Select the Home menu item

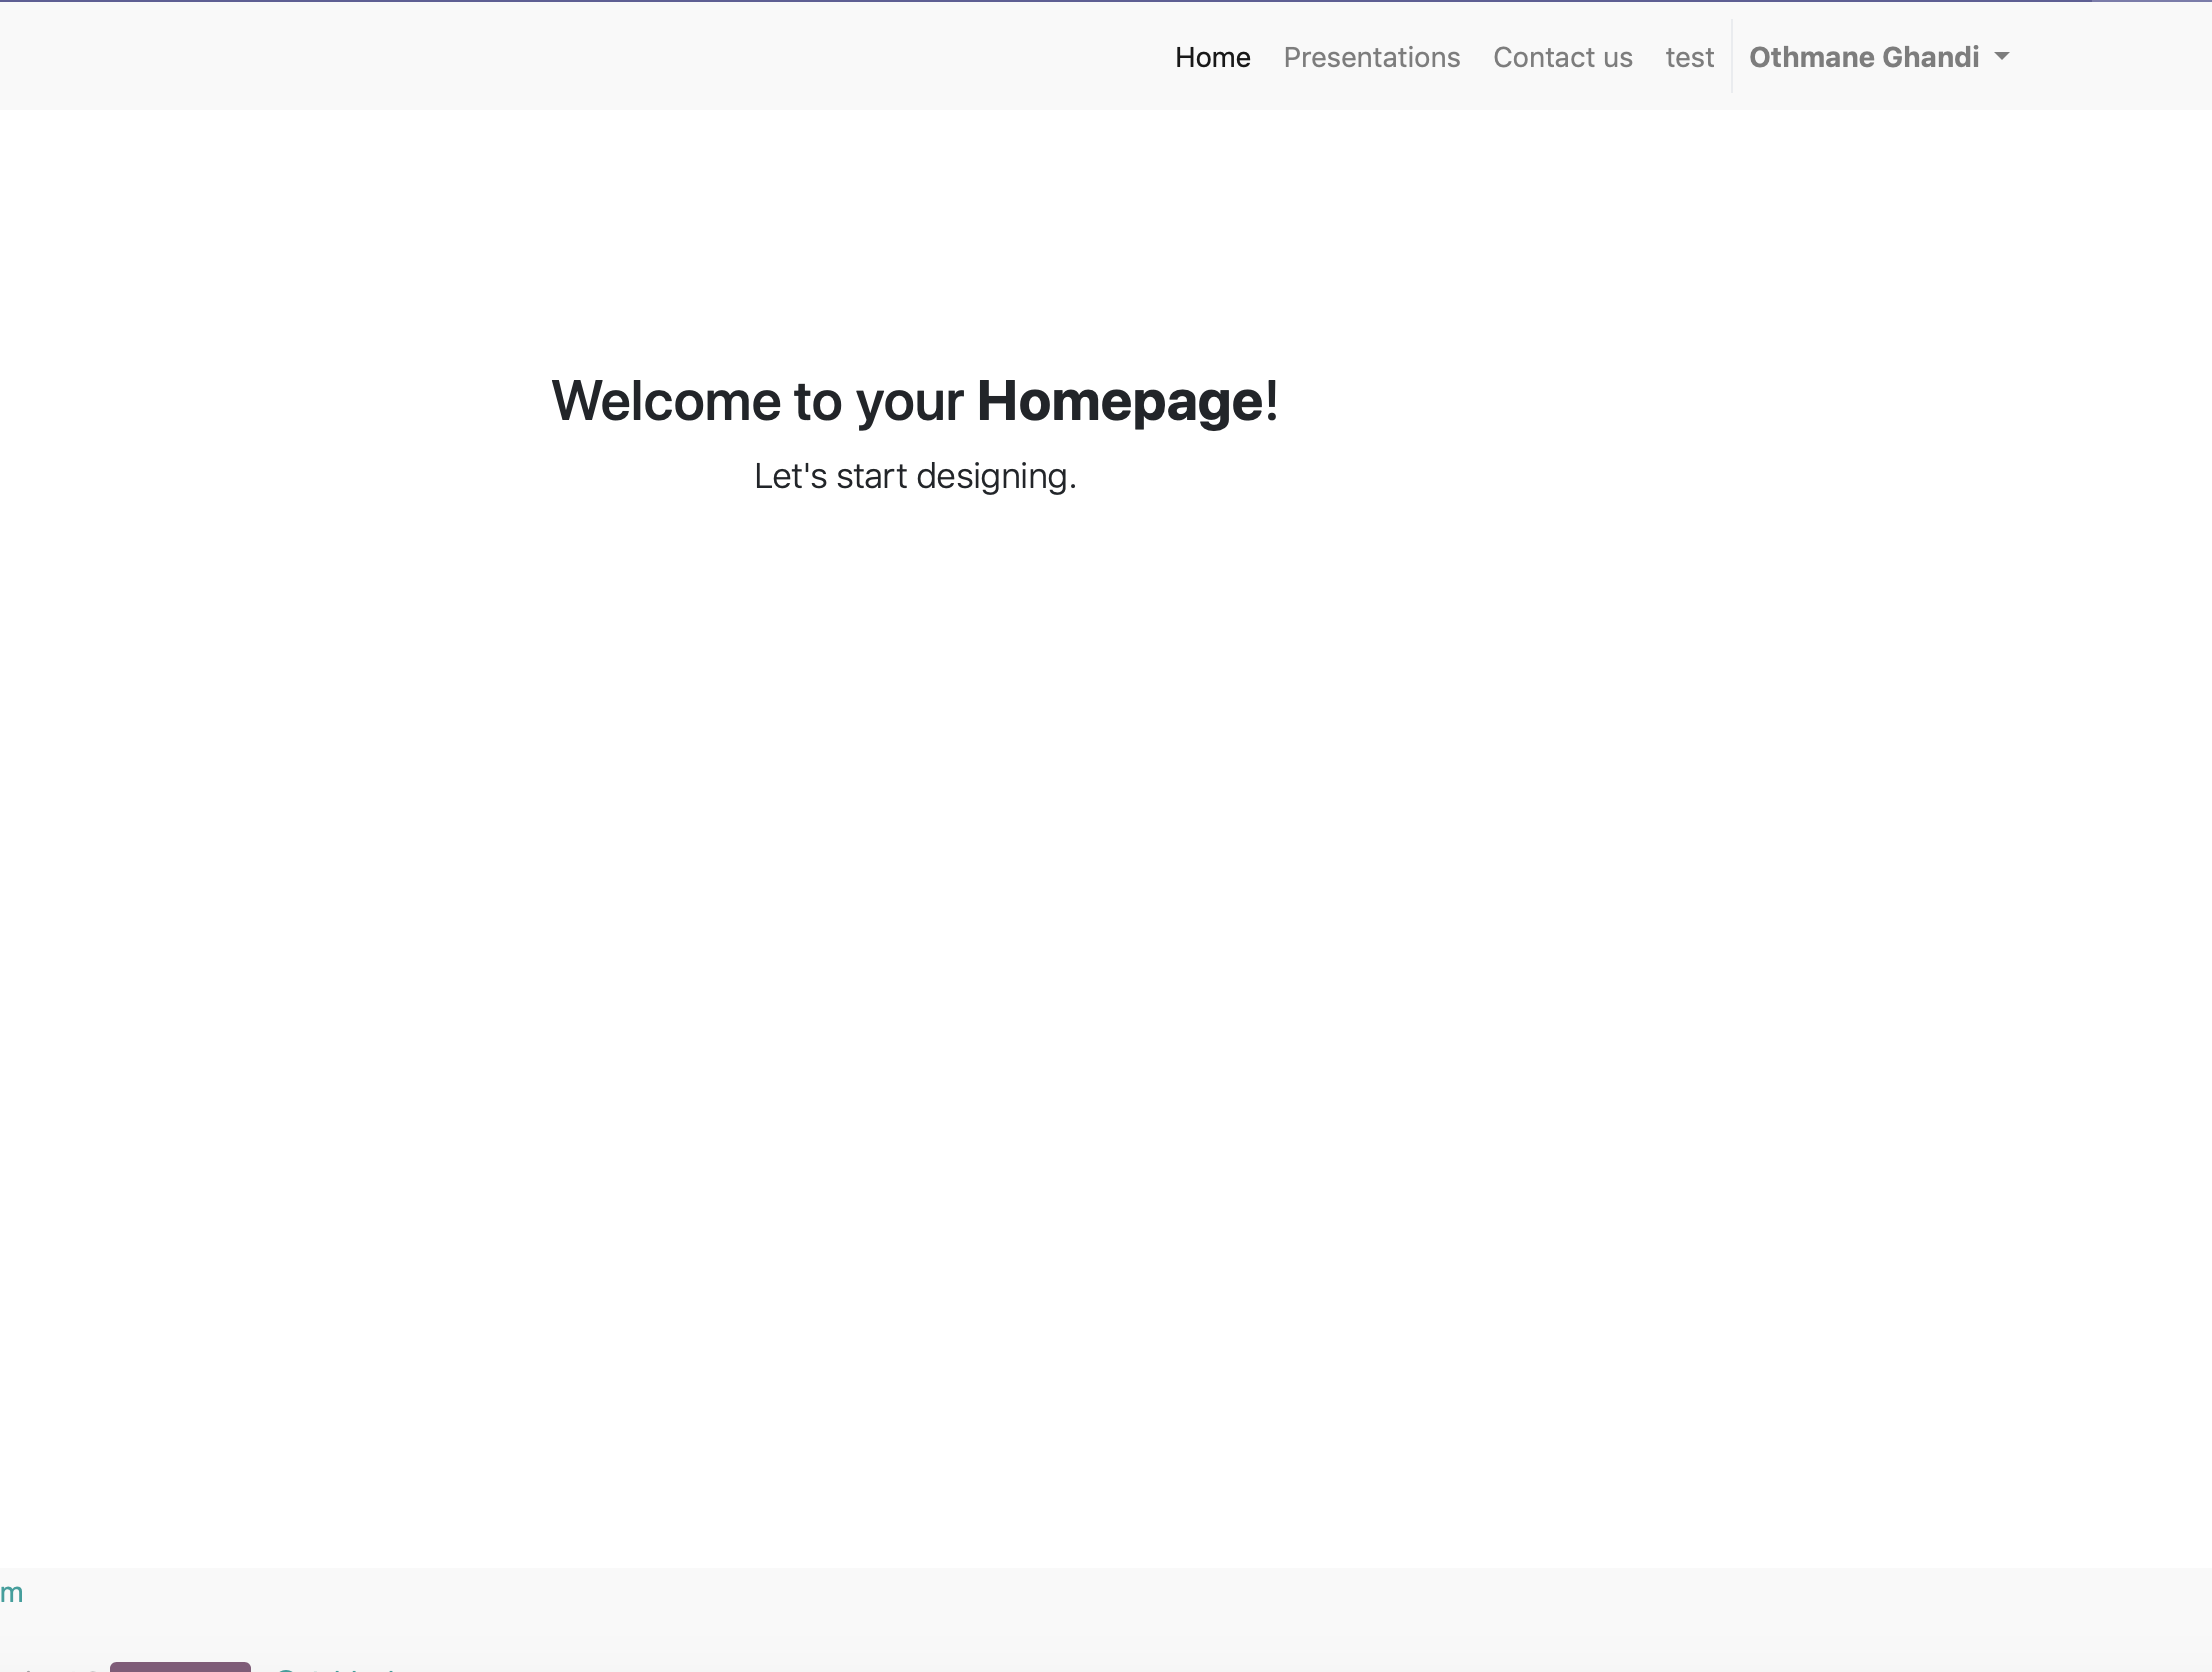[1211, 57]
